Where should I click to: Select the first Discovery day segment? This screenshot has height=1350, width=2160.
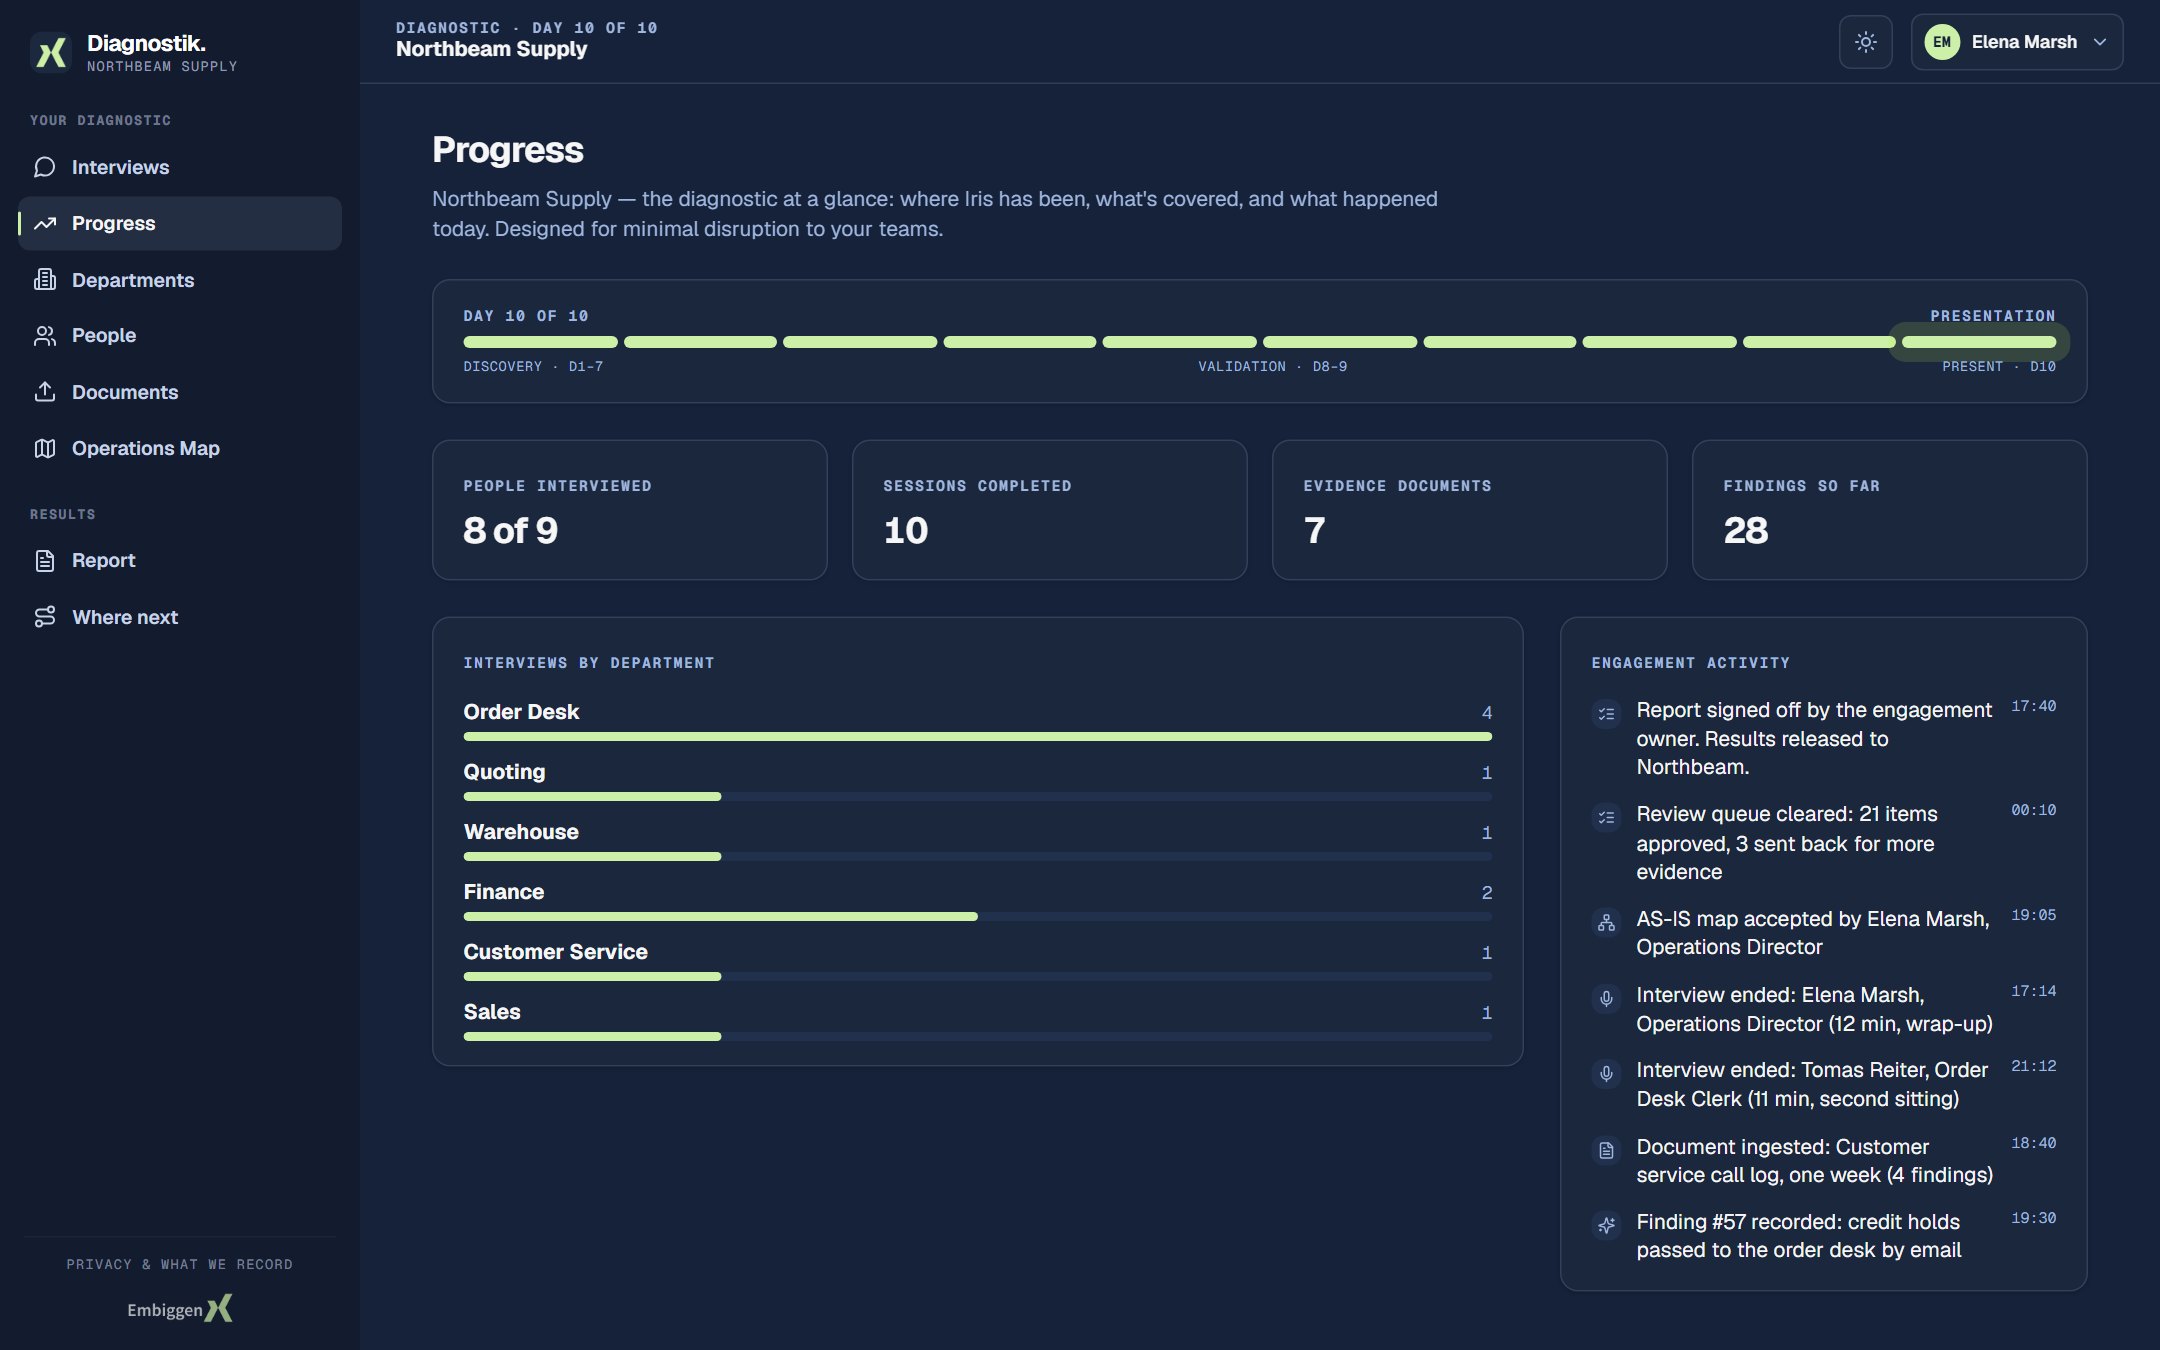[540, 342]
